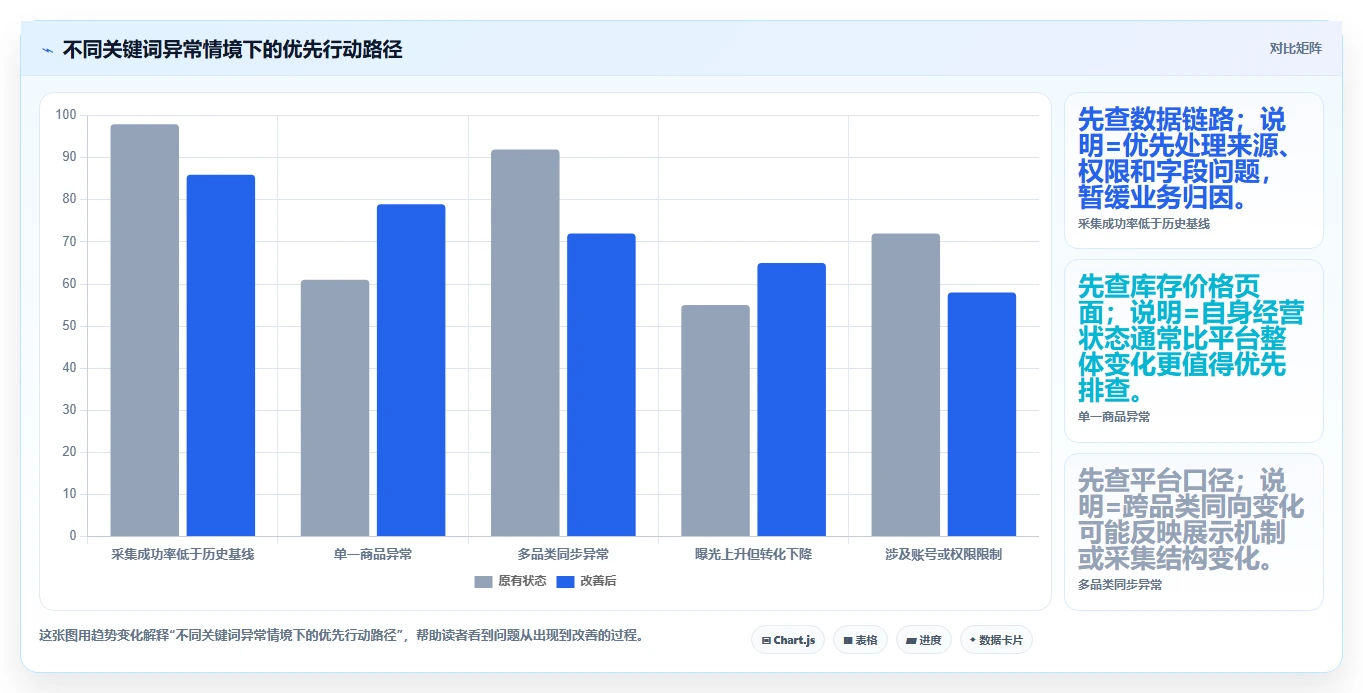Click the blue bar for 涉及账号或权限限制
This screenshot has height=693, width=1363.
[981, 414]
